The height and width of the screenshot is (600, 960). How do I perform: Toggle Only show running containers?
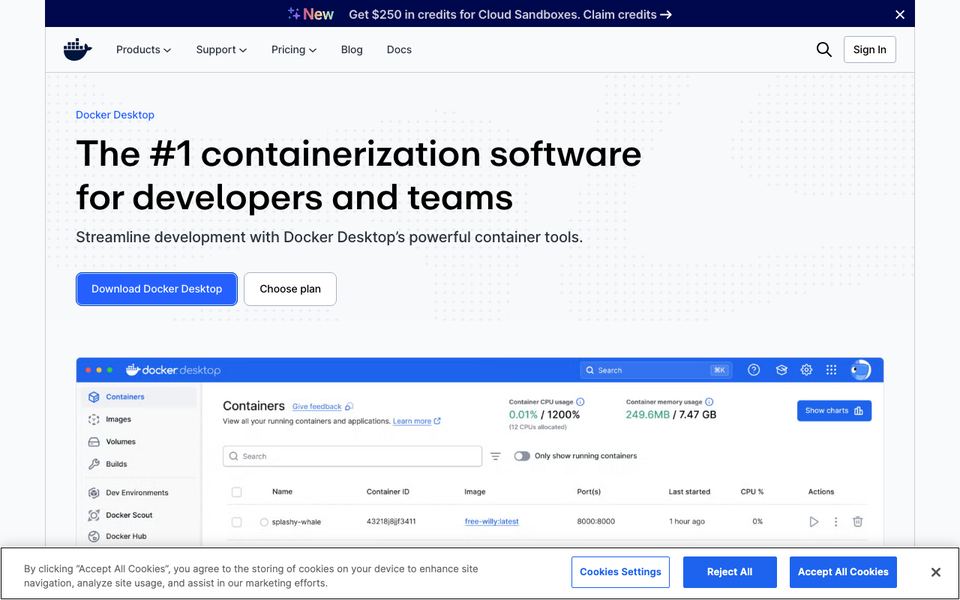[x=522, y=456]
